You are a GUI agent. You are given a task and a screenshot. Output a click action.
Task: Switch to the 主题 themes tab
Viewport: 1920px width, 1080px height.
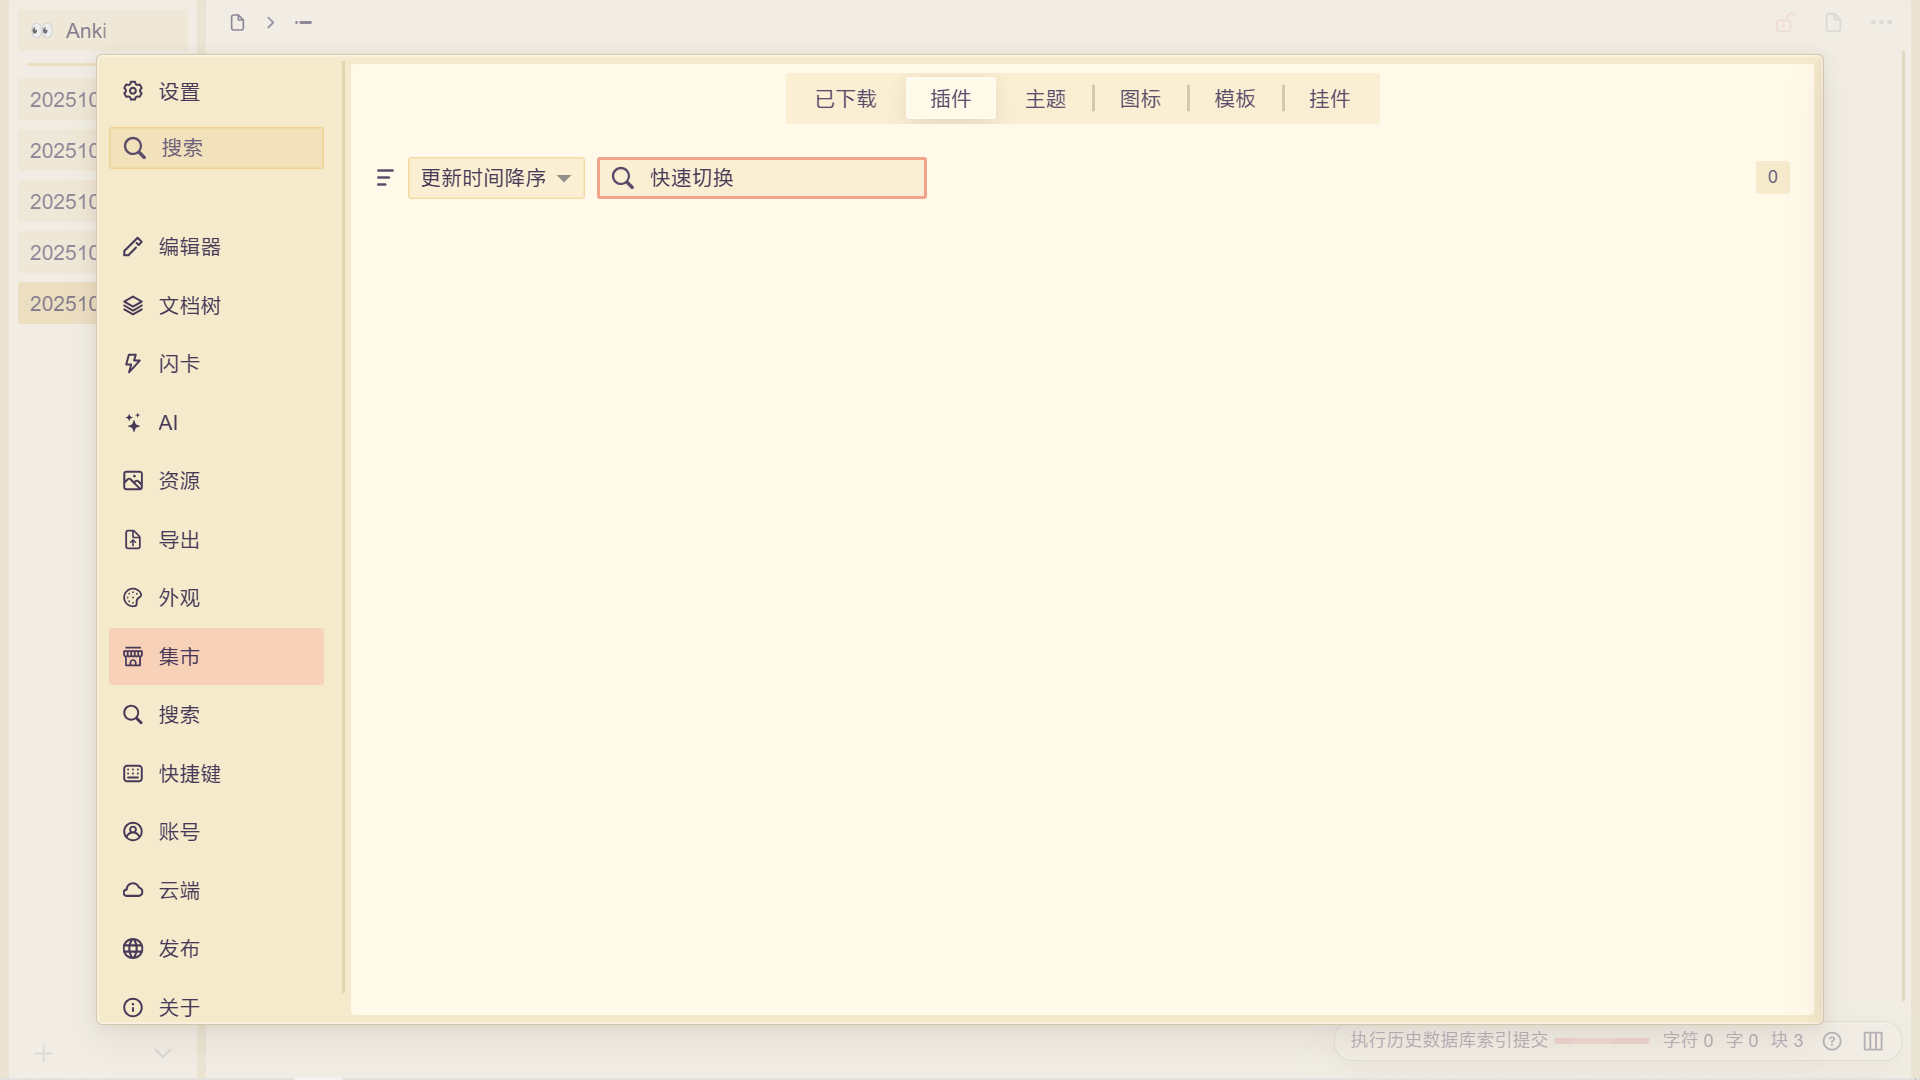point(1045,99)
